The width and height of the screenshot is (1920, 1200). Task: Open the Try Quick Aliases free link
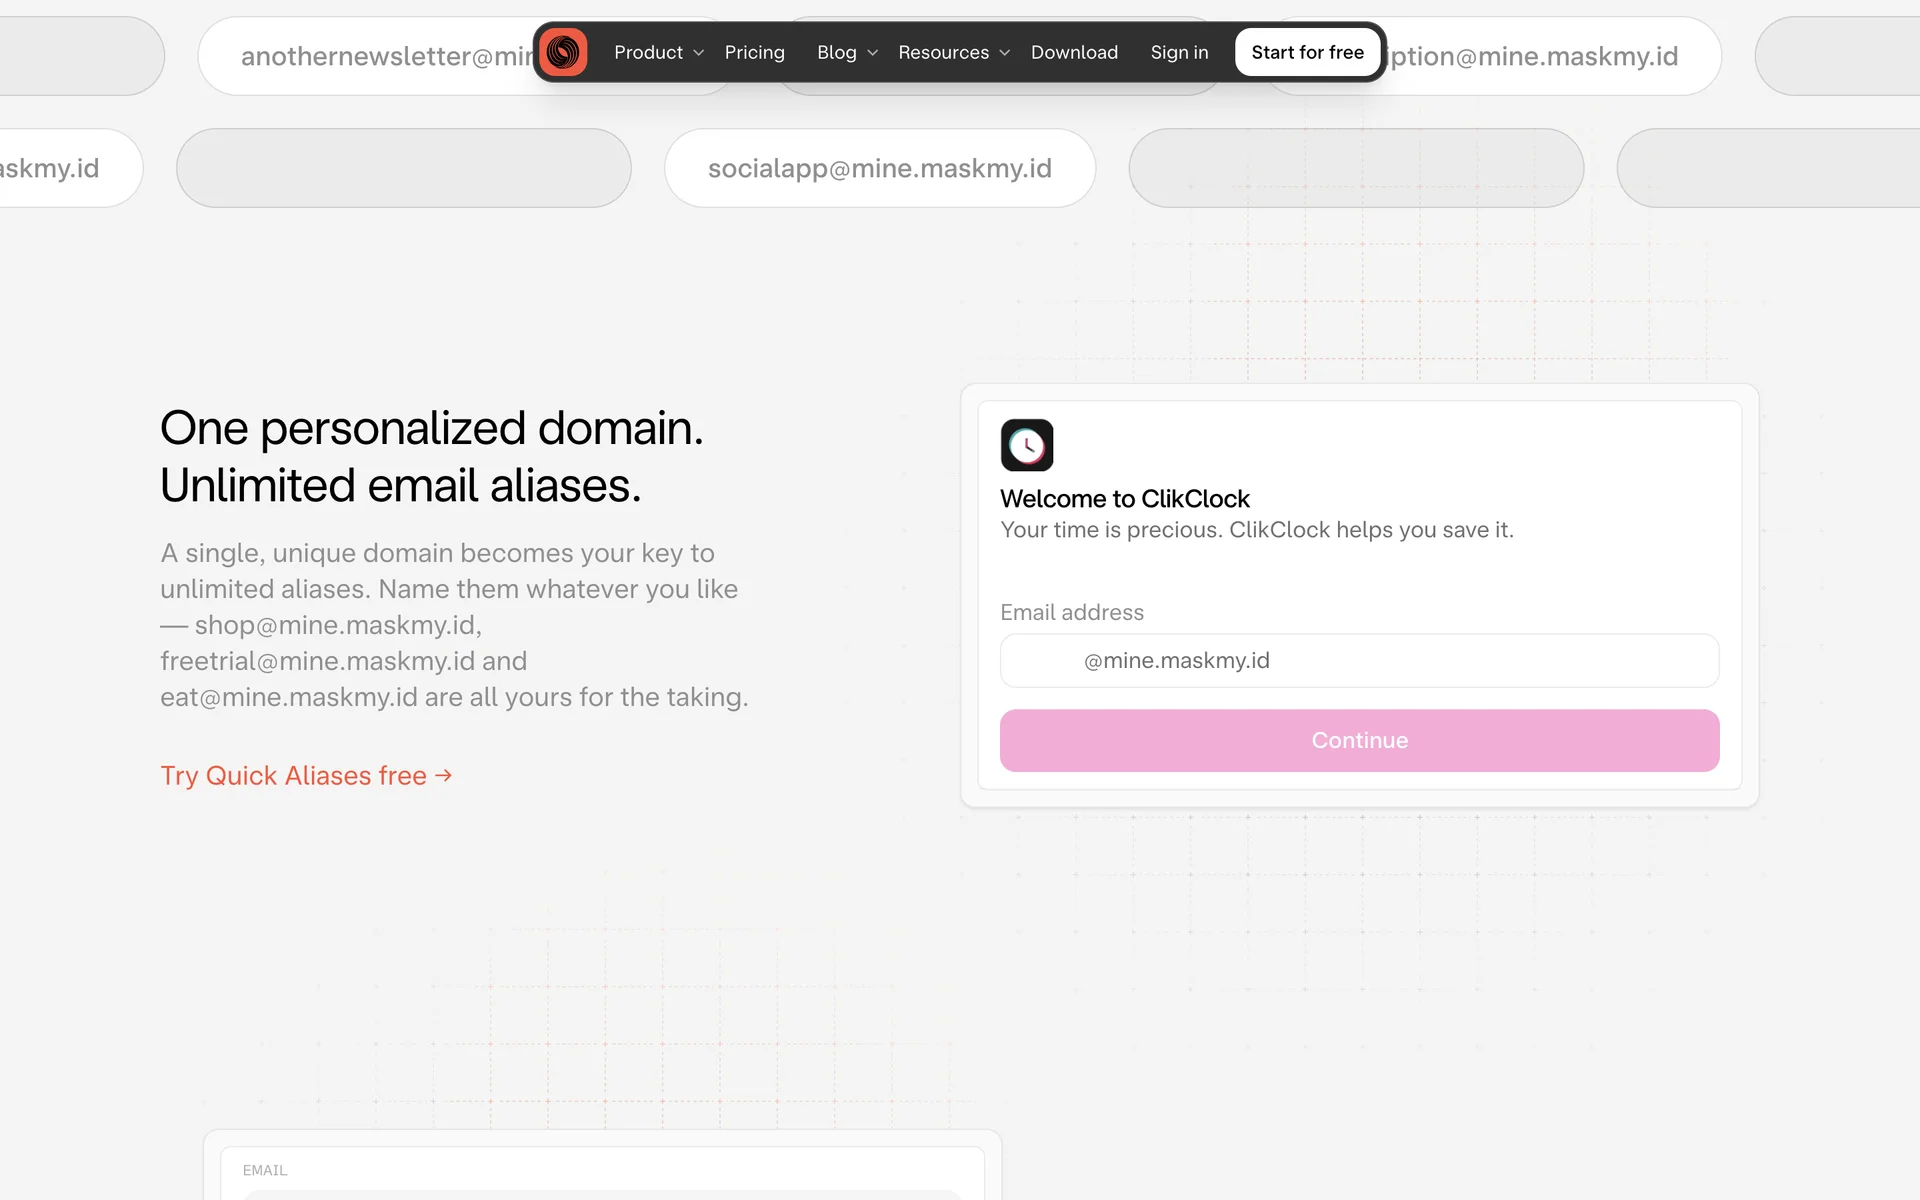tap(293, 775)
